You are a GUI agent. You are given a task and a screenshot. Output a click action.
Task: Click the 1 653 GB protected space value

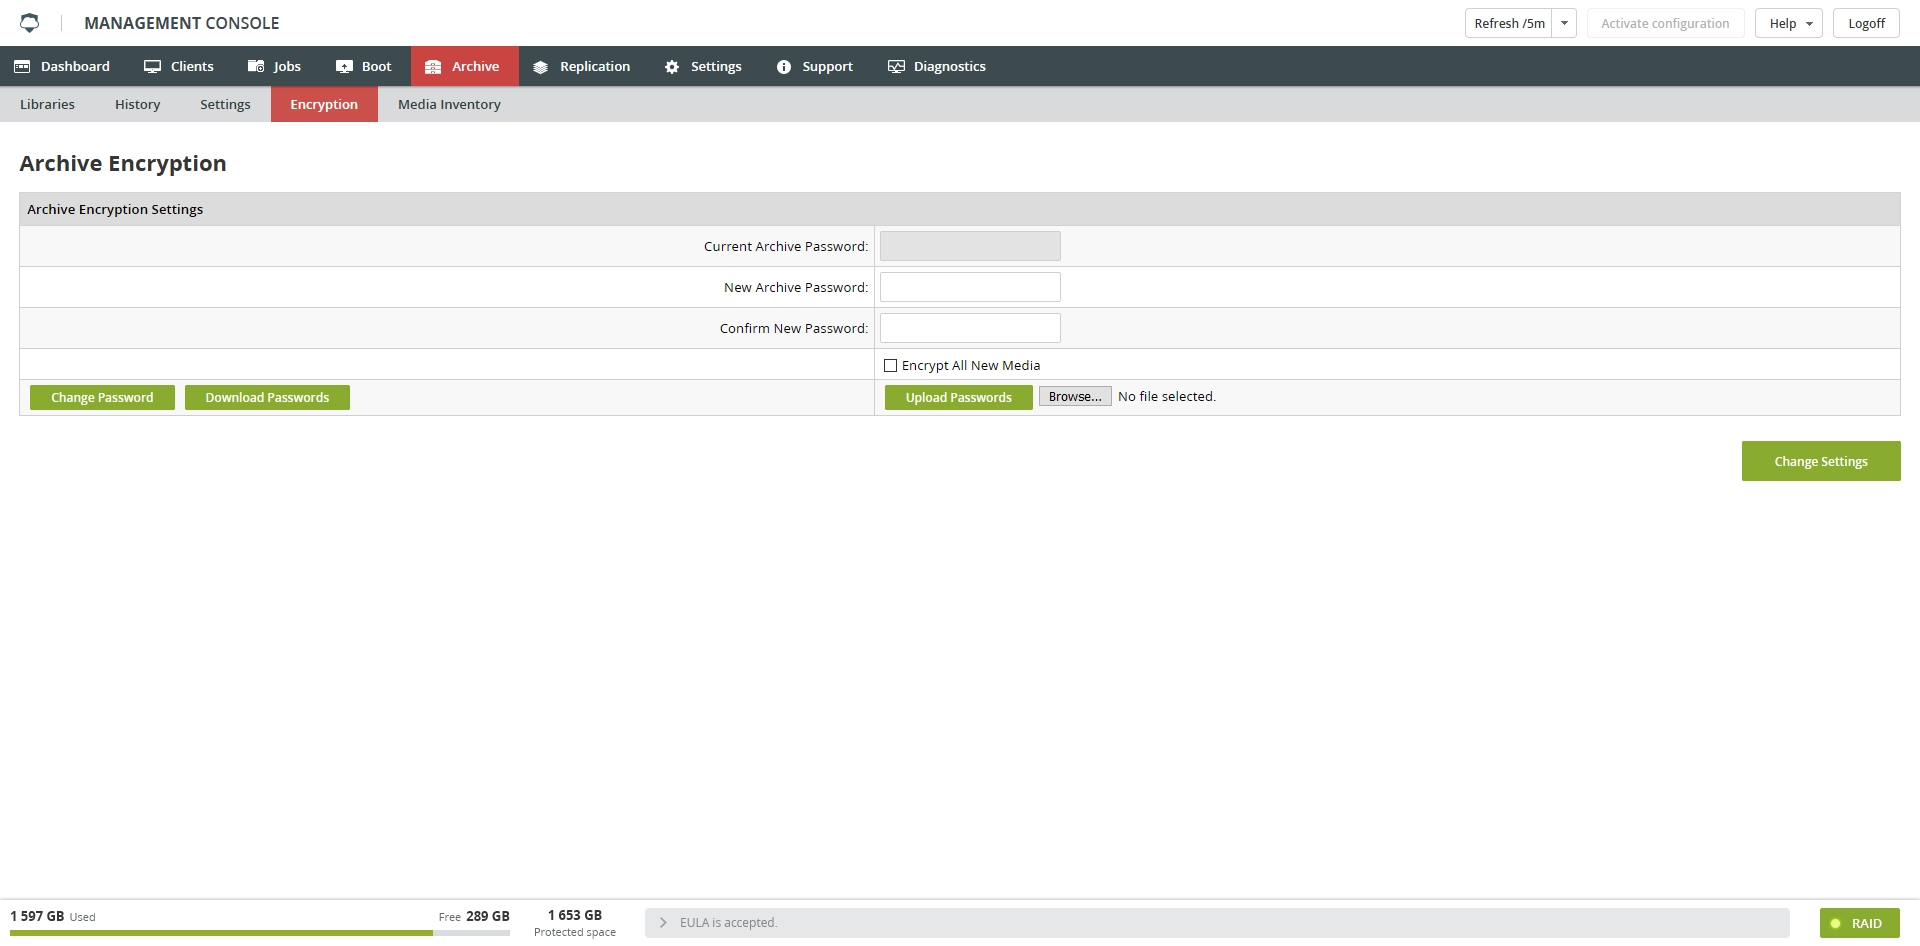click(575, 915)
